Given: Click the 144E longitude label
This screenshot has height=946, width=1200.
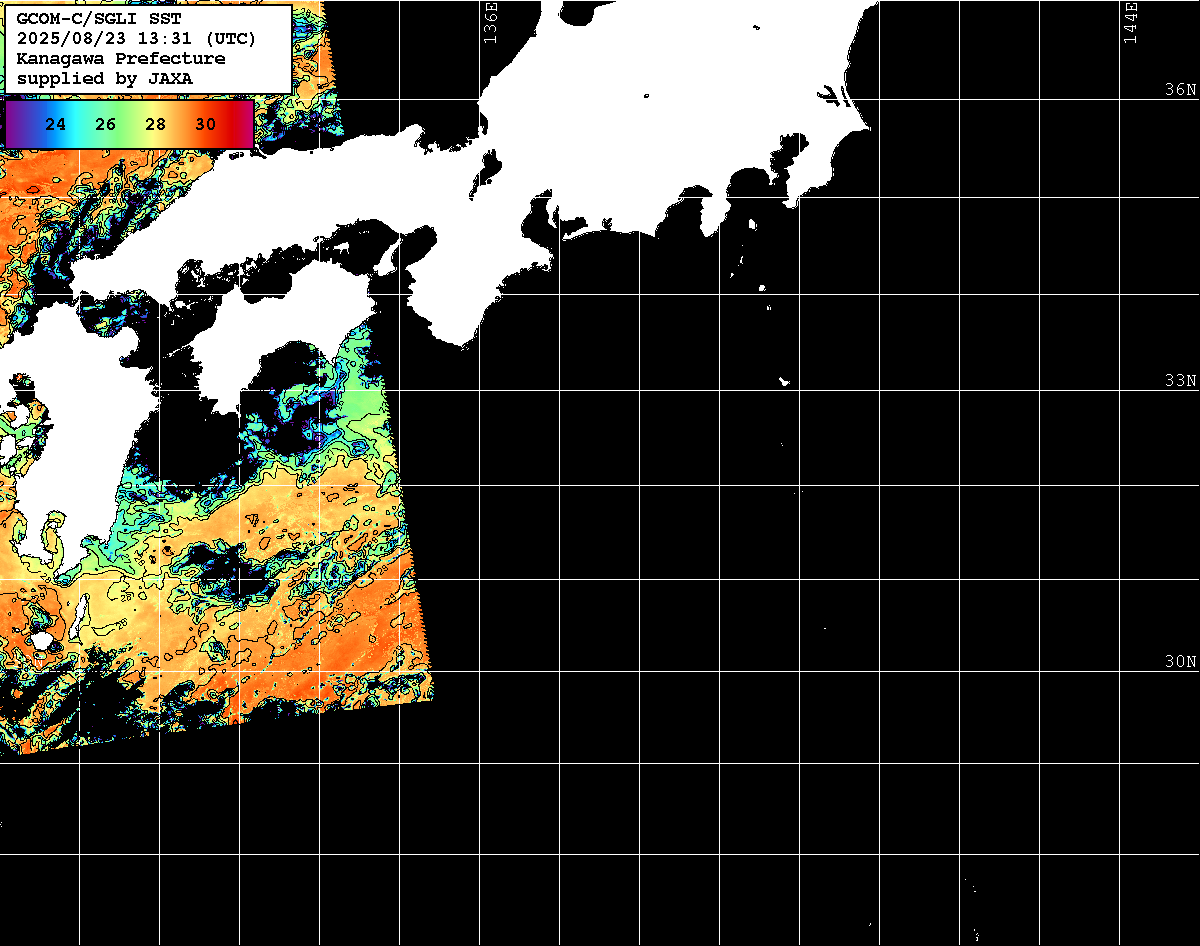Looking at the screenshot, I should [x=1131, y=22].
